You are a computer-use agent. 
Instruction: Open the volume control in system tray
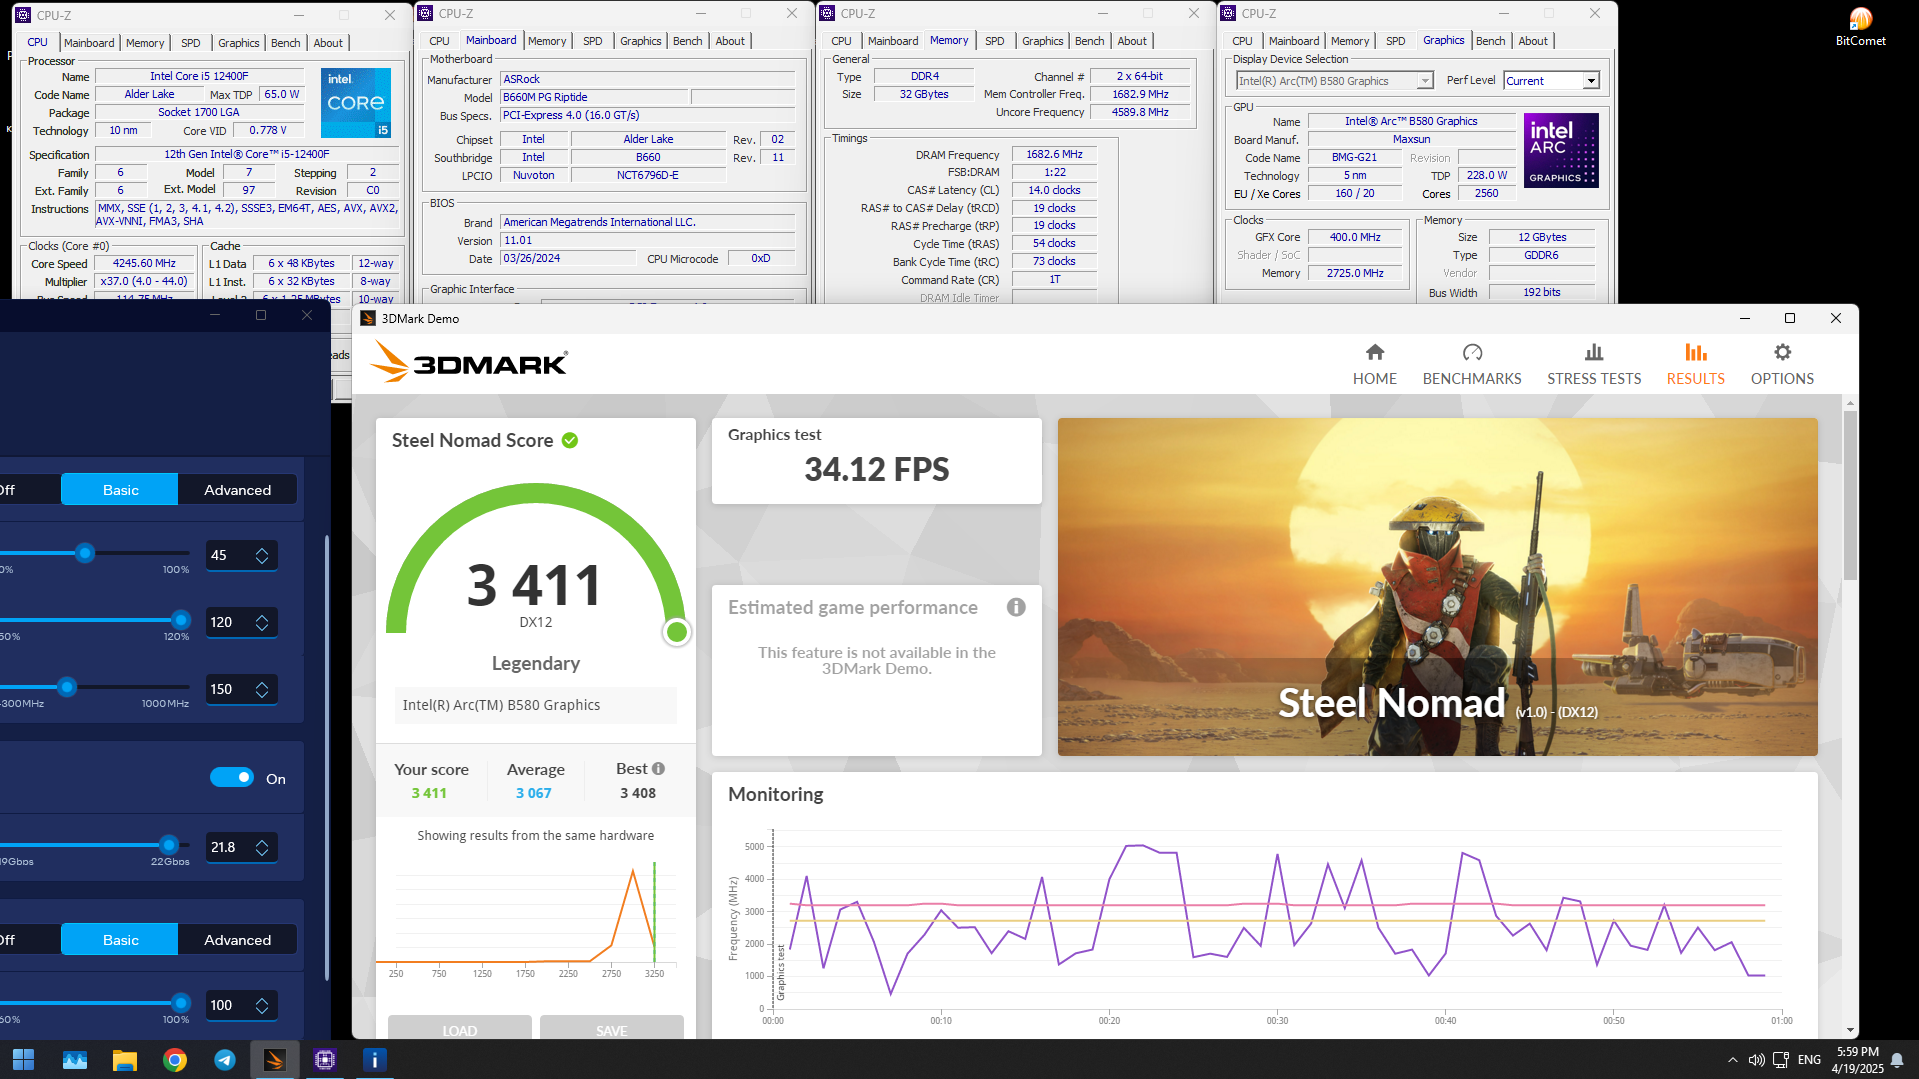coord(1756,1060)
